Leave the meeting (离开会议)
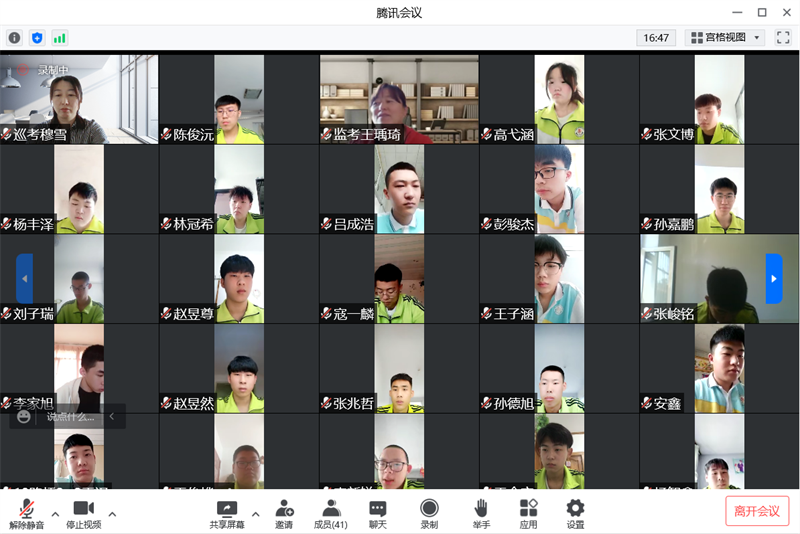The height and width of the screenshot is (534, 800). 757,511
